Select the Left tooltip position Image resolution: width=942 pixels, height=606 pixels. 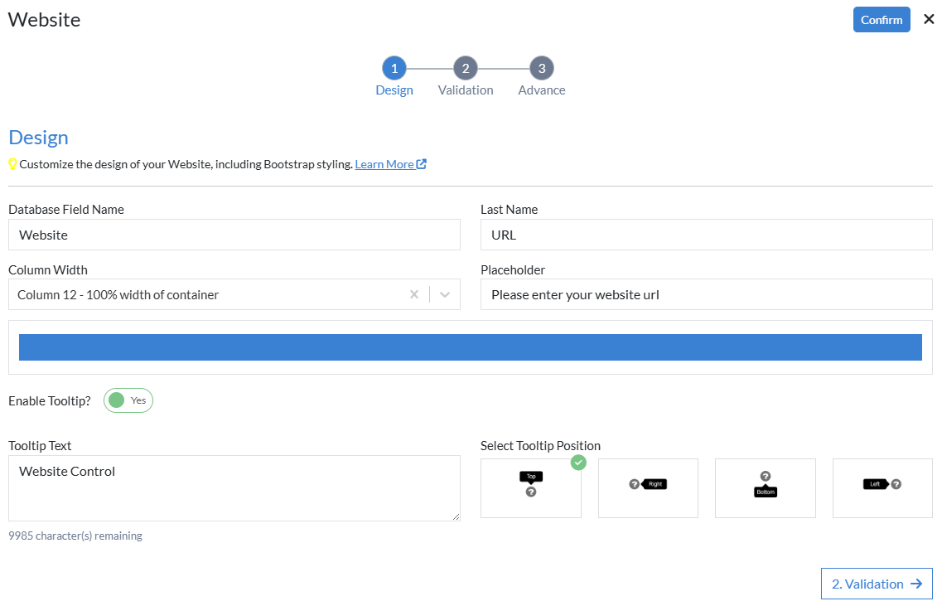[x=882, y=488]
